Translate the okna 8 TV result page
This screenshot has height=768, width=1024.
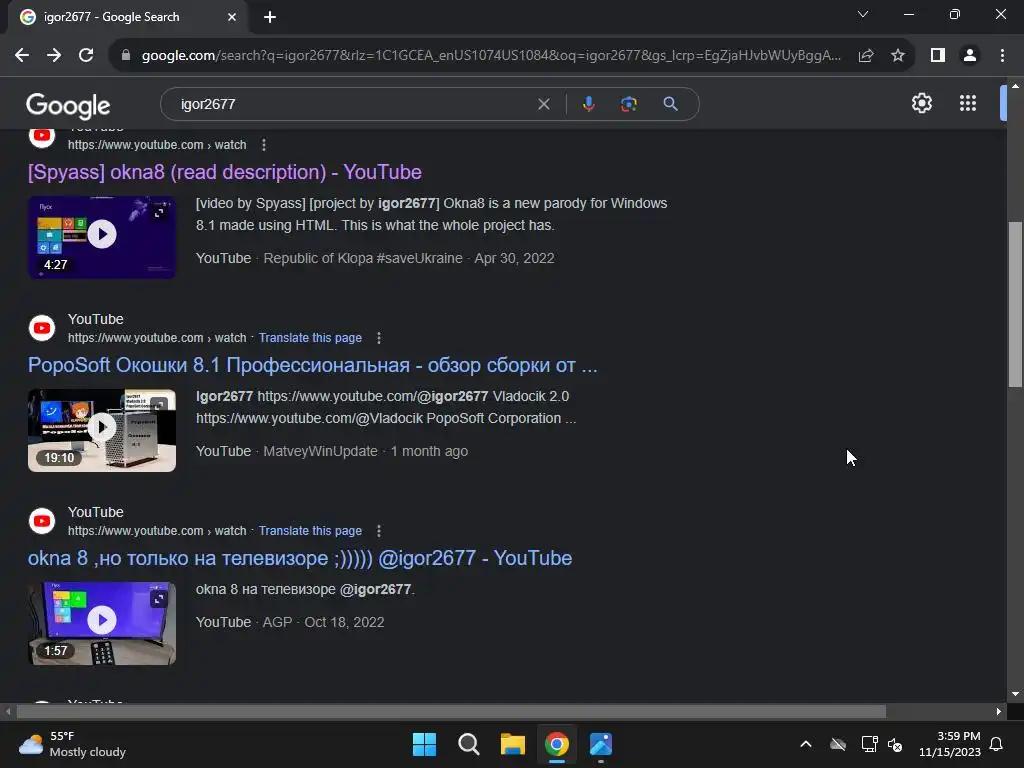click(310, 531)
